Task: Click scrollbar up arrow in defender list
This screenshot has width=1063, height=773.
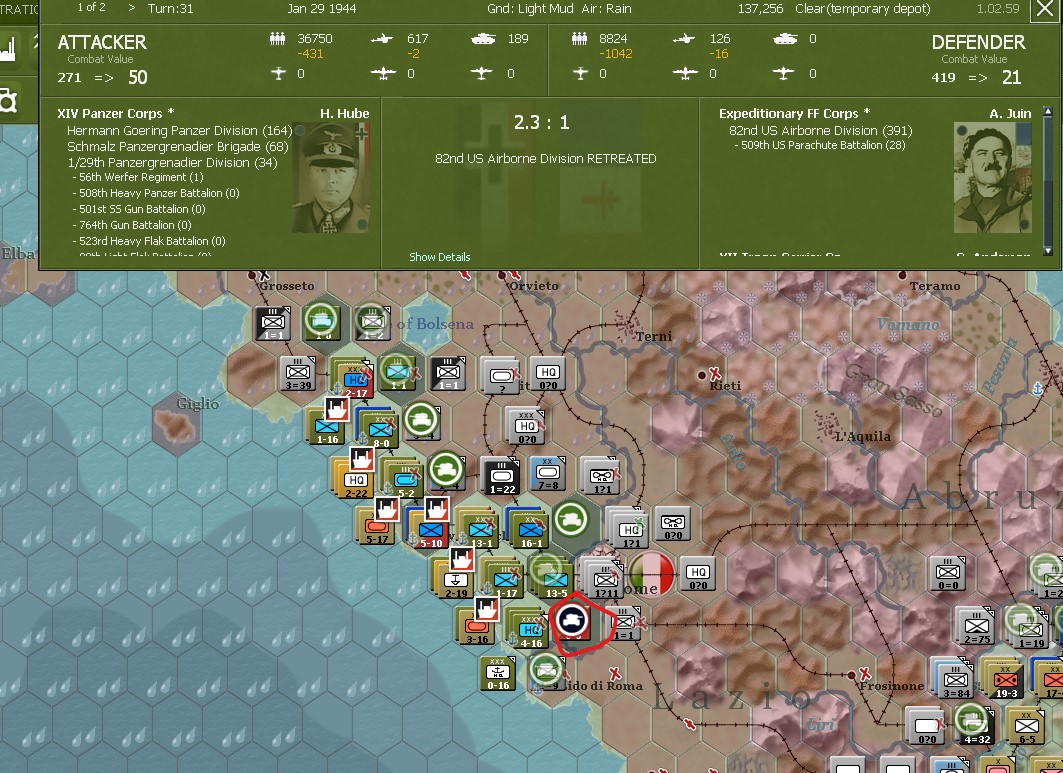Action: pyautogui.click(x=1047, y=111)
